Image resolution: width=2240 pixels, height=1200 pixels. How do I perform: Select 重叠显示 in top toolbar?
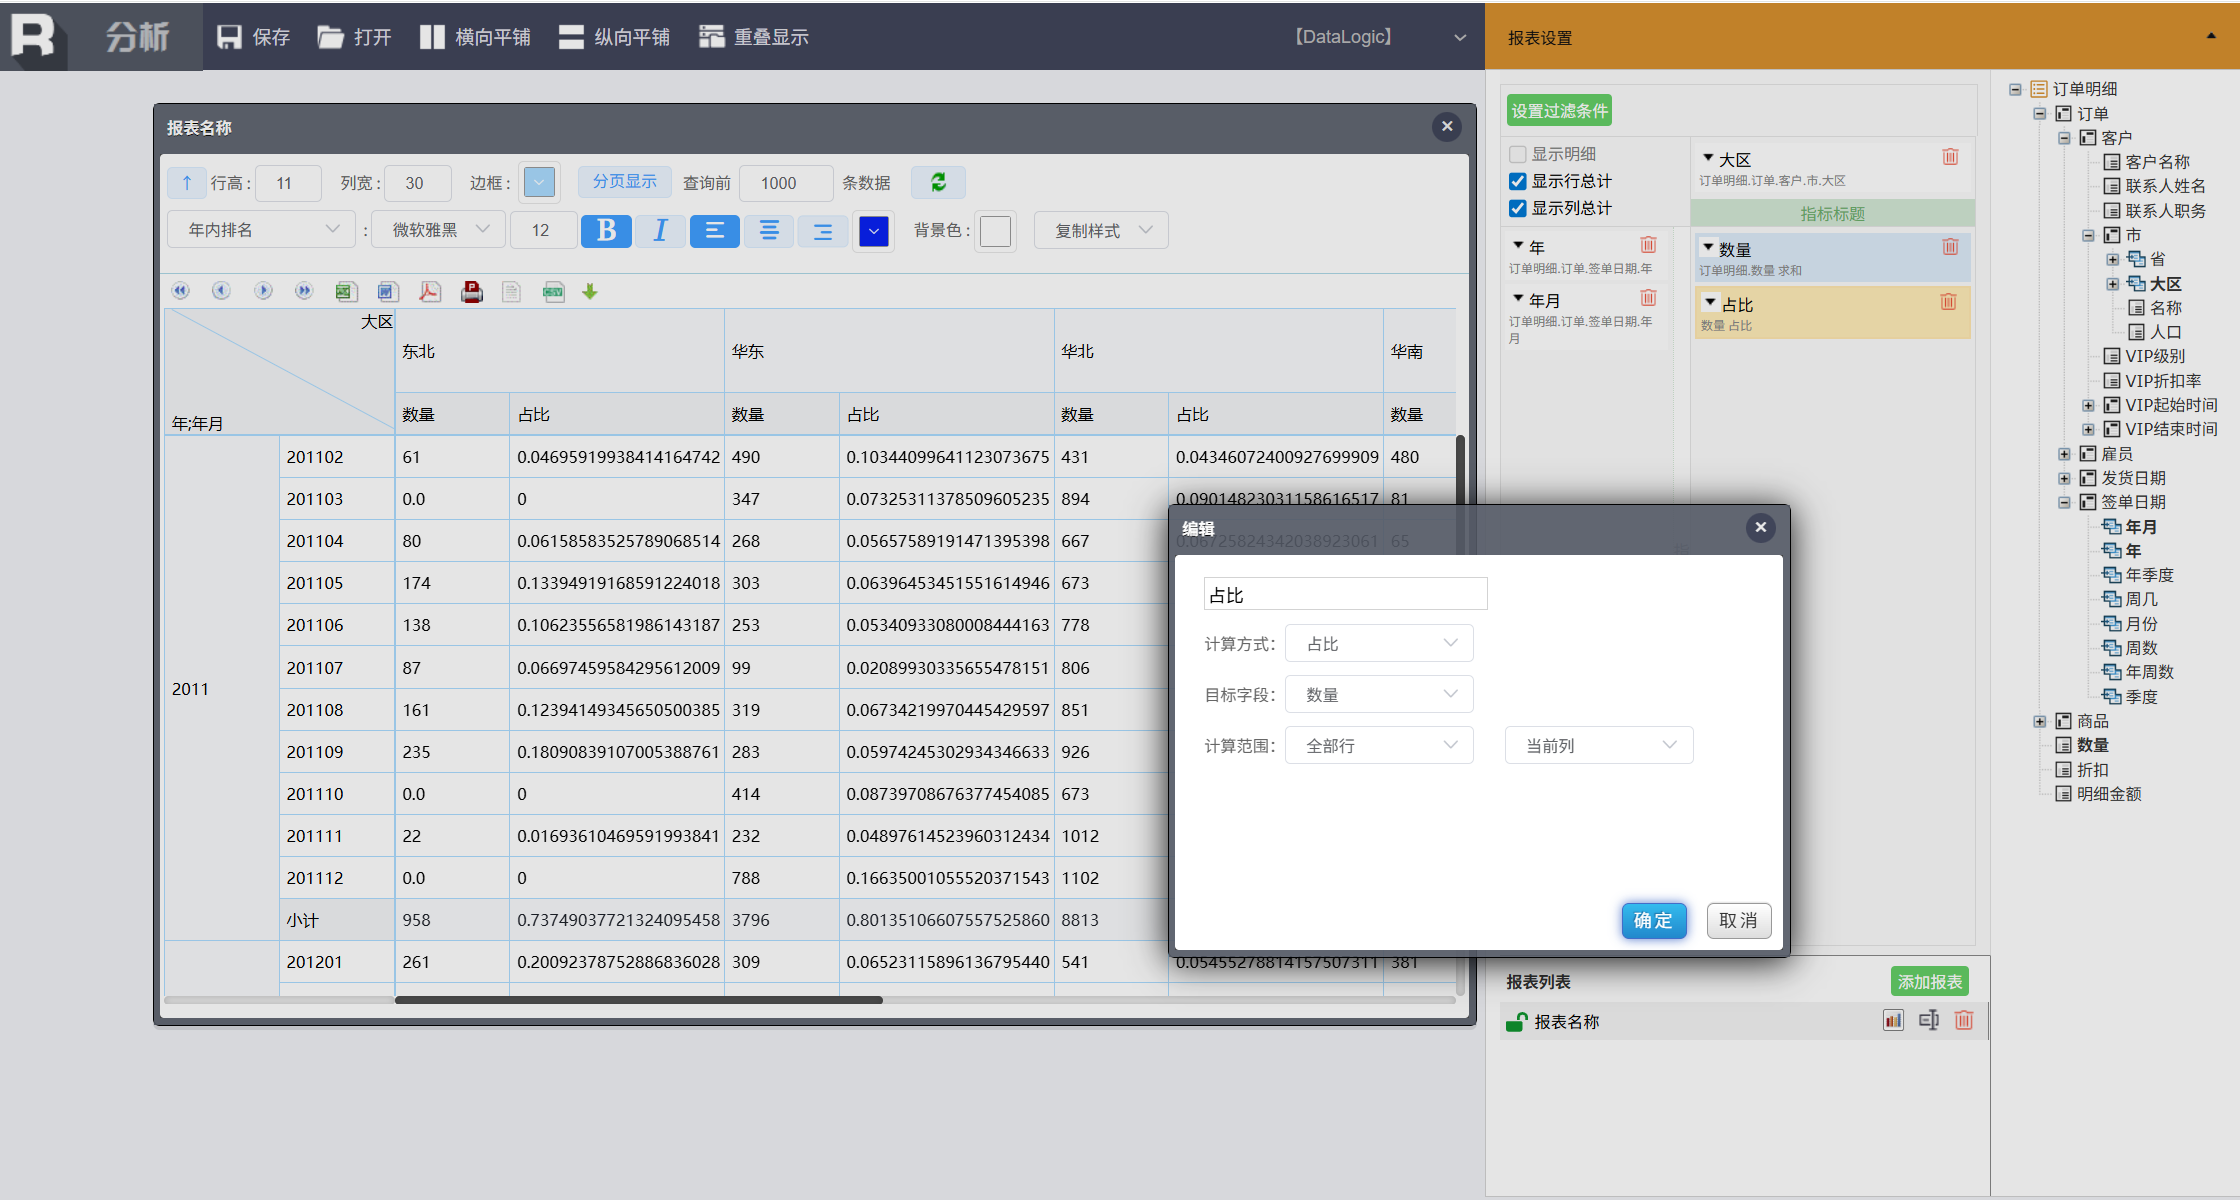[x=754, y=37]
